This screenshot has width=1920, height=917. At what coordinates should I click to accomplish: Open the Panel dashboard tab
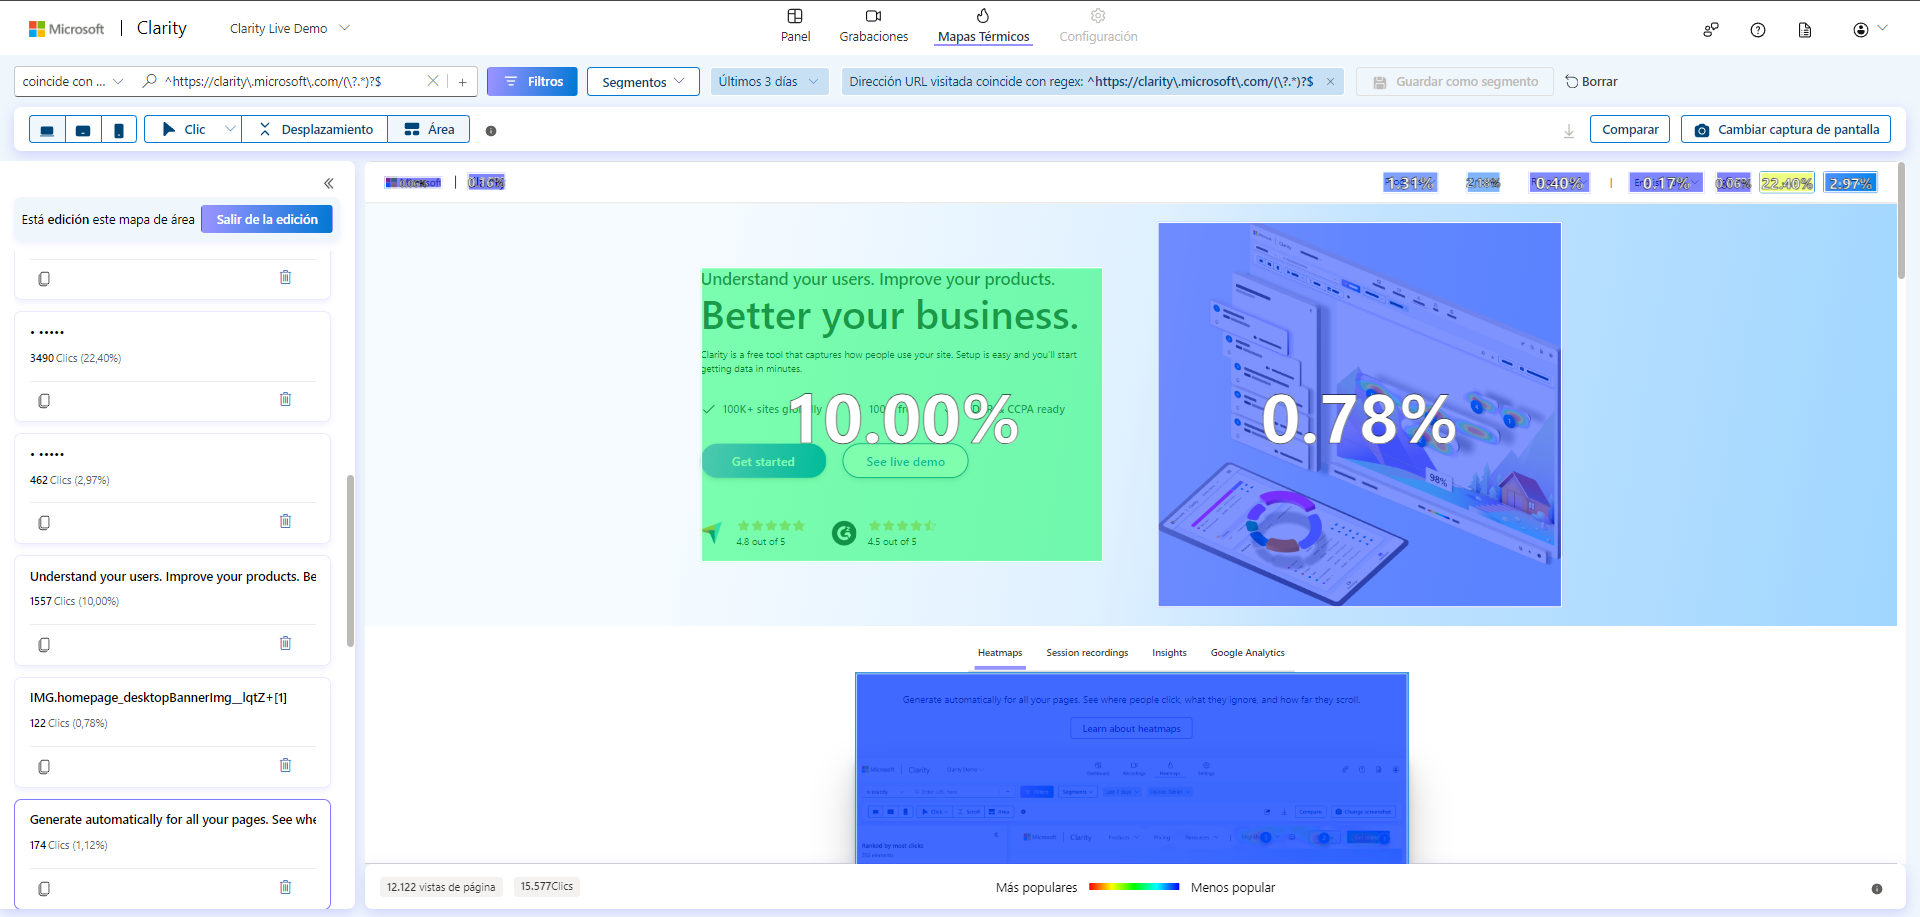pyautogui.click(x=795, y=26)
